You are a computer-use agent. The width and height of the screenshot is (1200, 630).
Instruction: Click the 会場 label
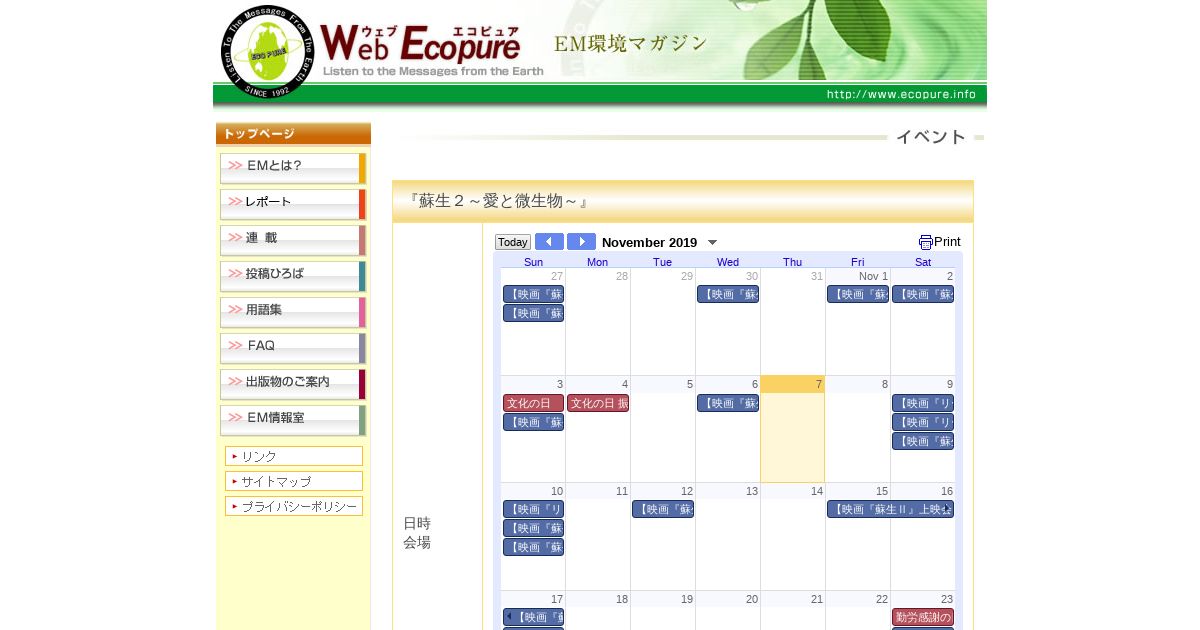(x=417, y=542)
